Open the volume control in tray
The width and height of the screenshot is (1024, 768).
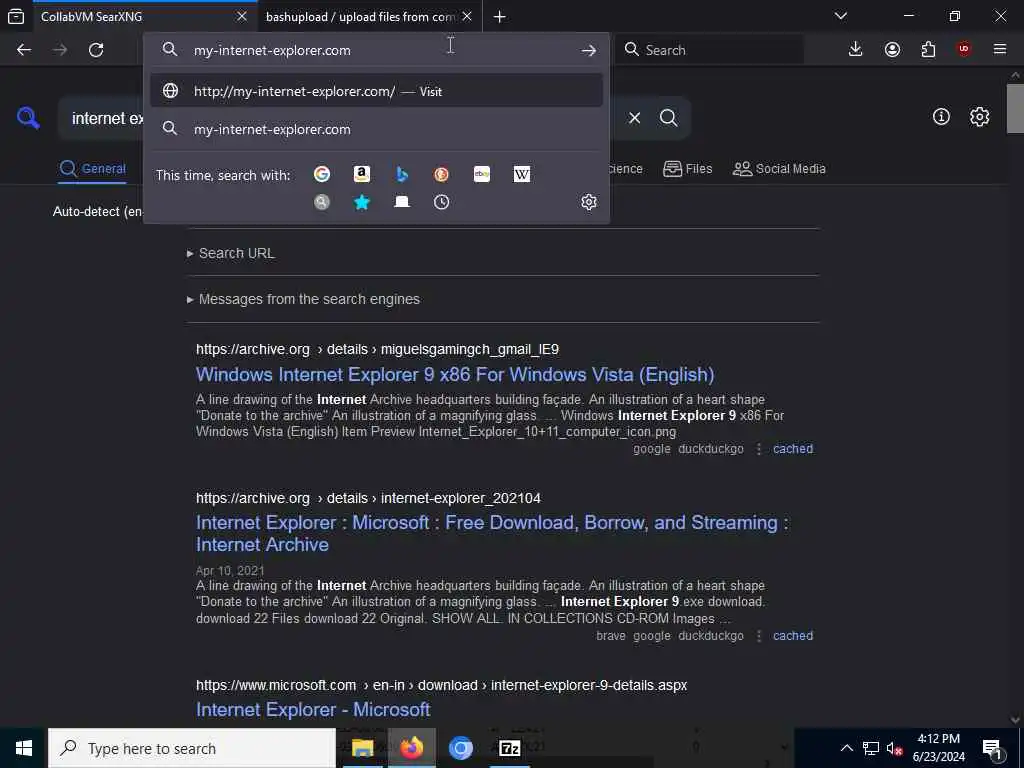pyautogui.click(x=894, y=748)
